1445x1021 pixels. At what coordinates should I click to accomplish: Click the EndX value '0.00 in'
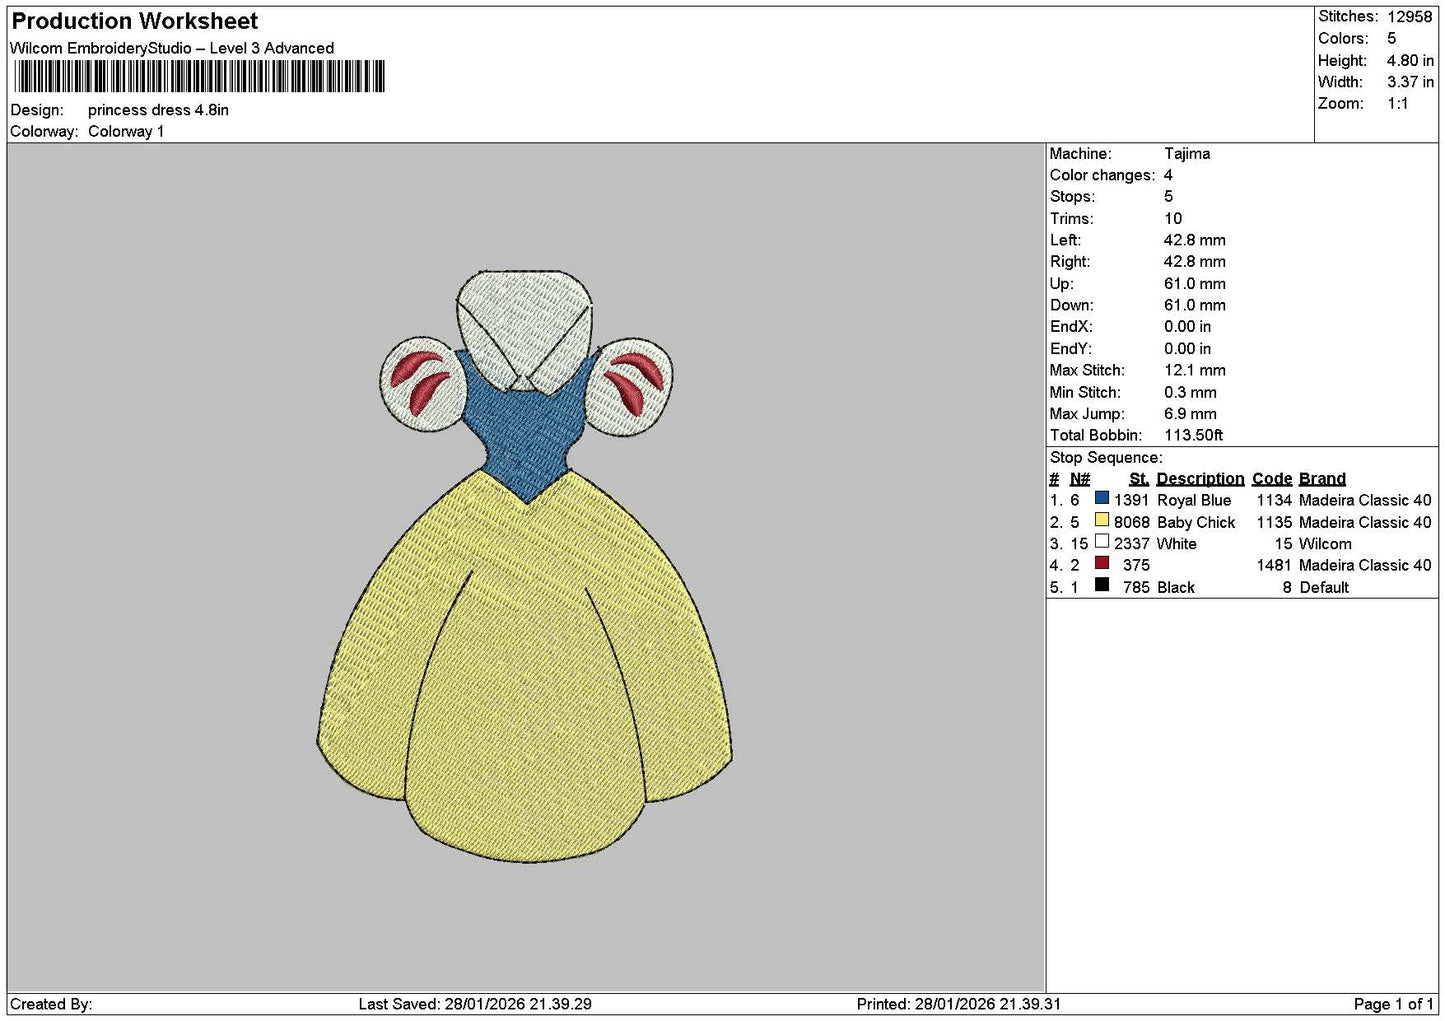click(1188, 326)
